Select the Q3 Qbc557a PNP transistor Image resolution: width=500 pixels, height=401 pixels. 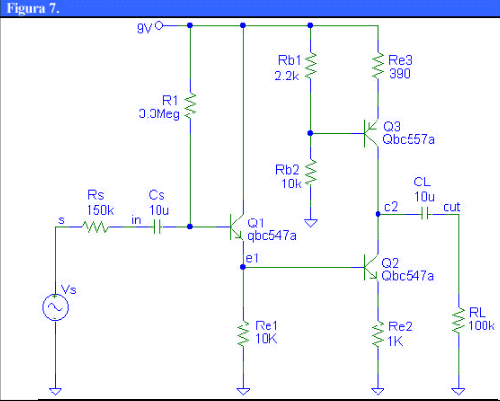tap(371, 133)
